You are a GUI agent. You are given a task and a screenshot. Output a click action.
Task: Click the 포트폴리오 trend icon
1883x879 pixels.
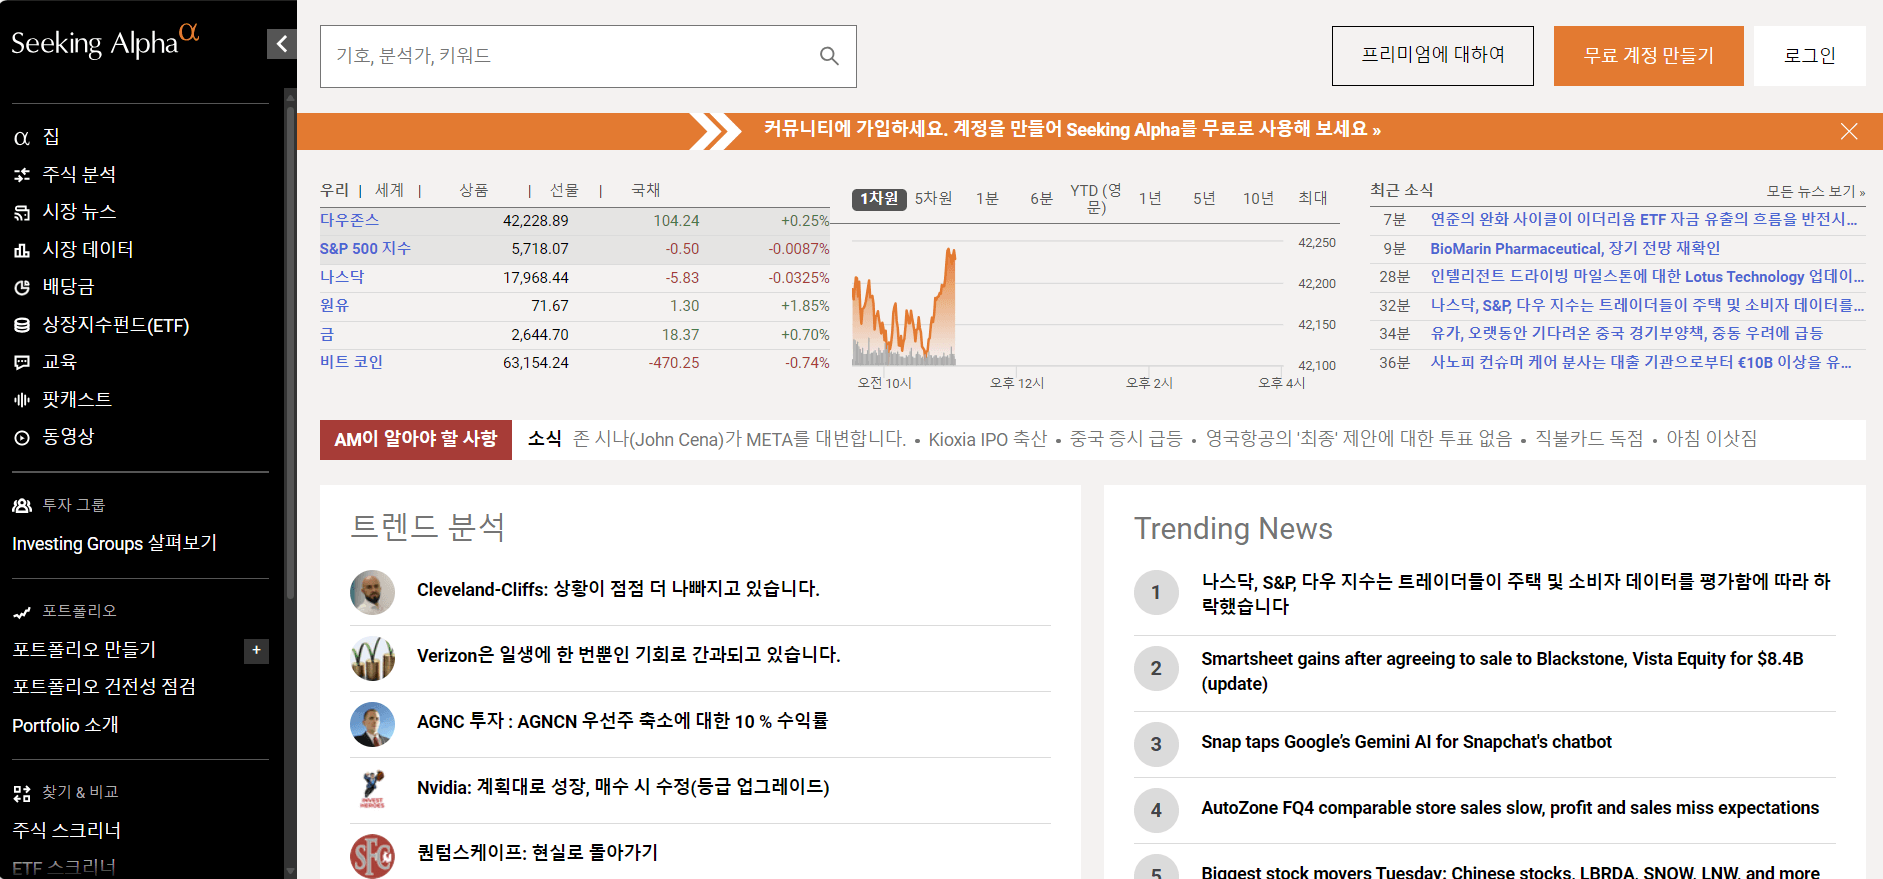(22, 612)
